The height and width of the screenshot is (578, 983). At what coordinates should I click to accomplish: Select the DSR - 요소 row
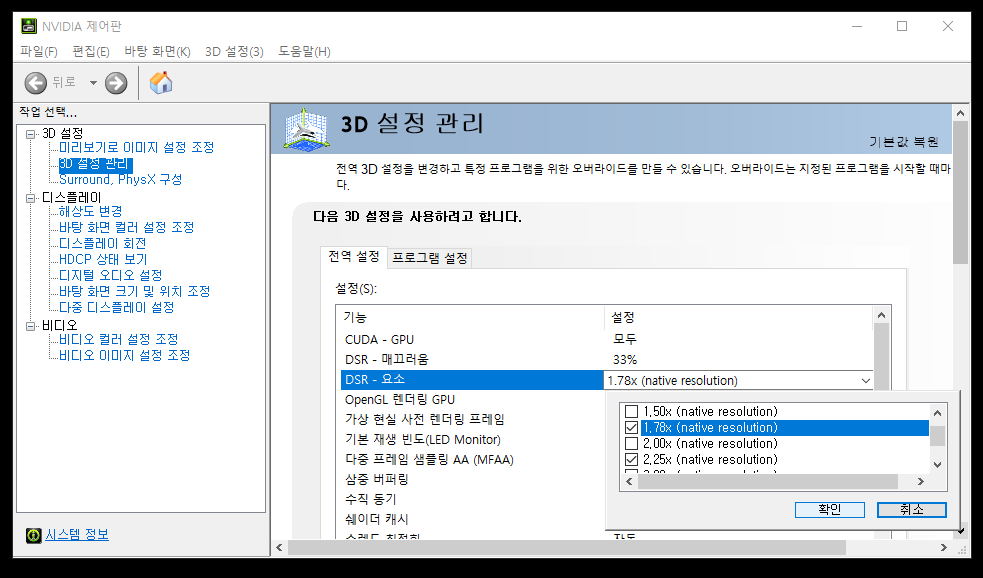tap(471, 380)
